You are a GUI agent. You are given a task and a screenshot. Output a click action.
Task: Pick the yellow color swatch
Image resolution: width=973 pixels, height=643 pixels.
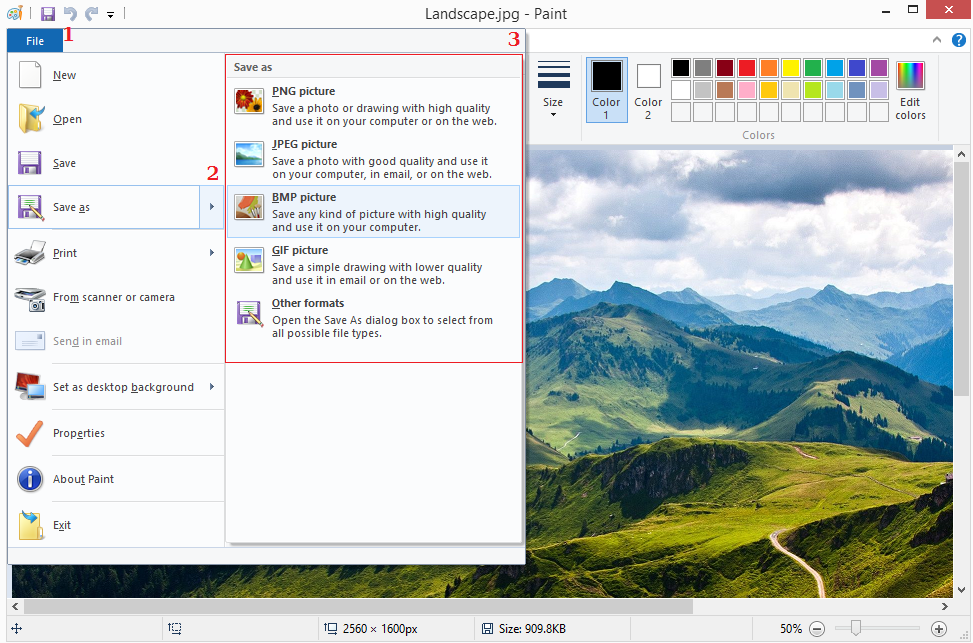pos(791,68)
